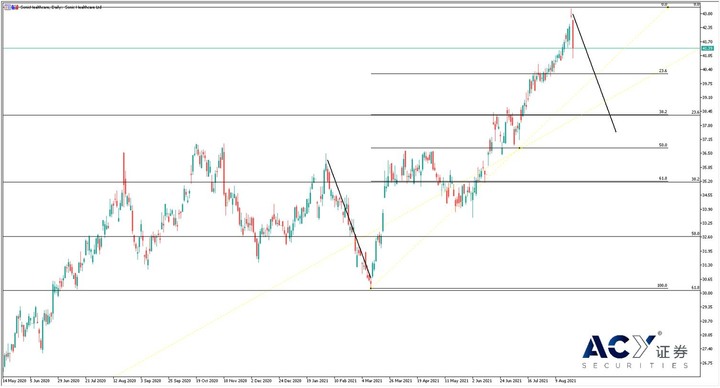
Task: Select the Fibonacci anchor point on the 50.0 line
Action: (519, 148)
